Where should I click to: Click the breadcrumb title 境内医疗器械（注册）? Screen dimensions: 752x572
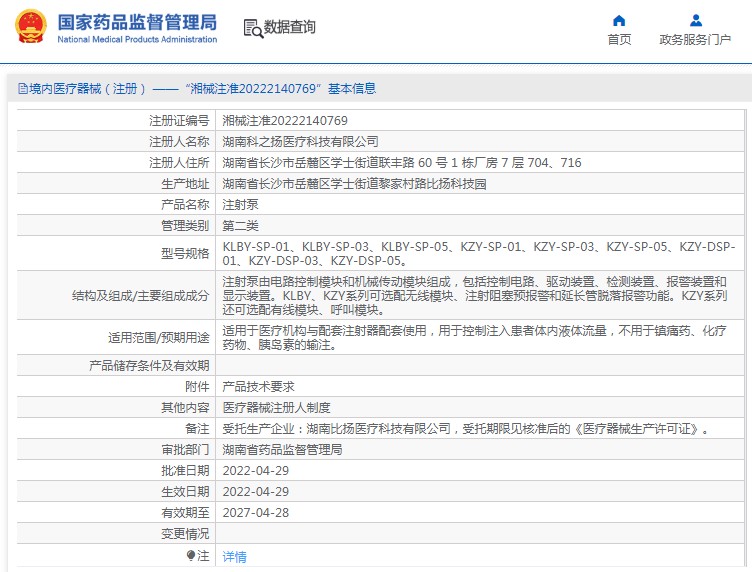[87, 89]
